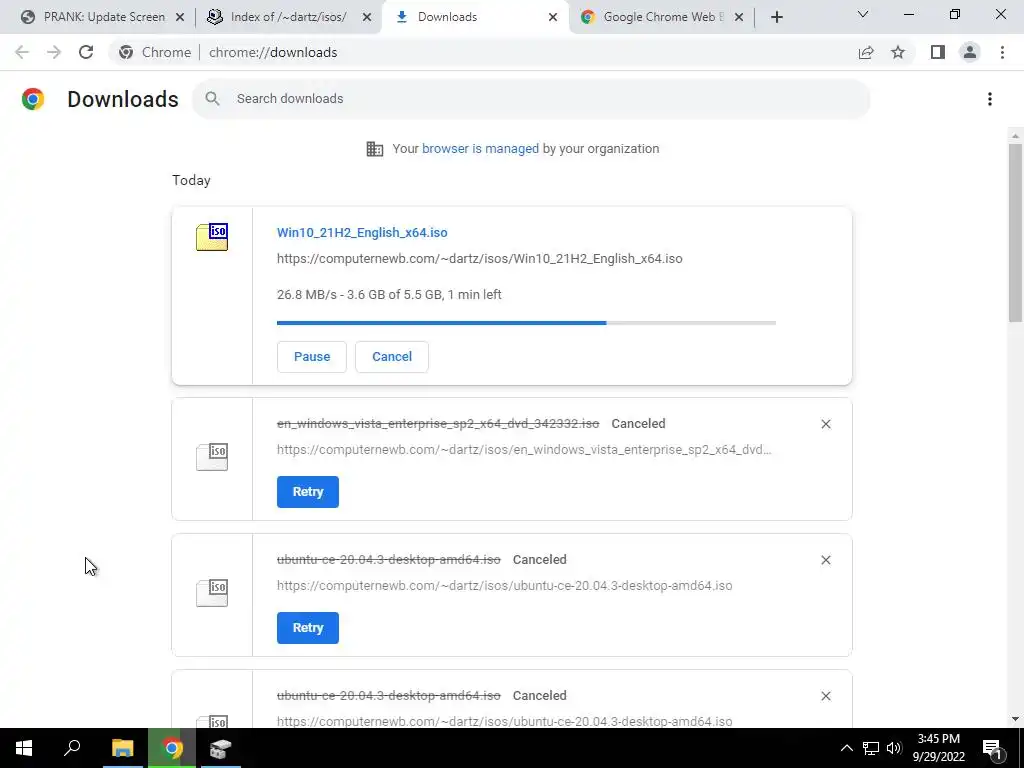Image resolution: width=1024 pixels, height=768 pixels.
Task: Remove the windows vista entry from list
Action: click(x=826, y=424)
